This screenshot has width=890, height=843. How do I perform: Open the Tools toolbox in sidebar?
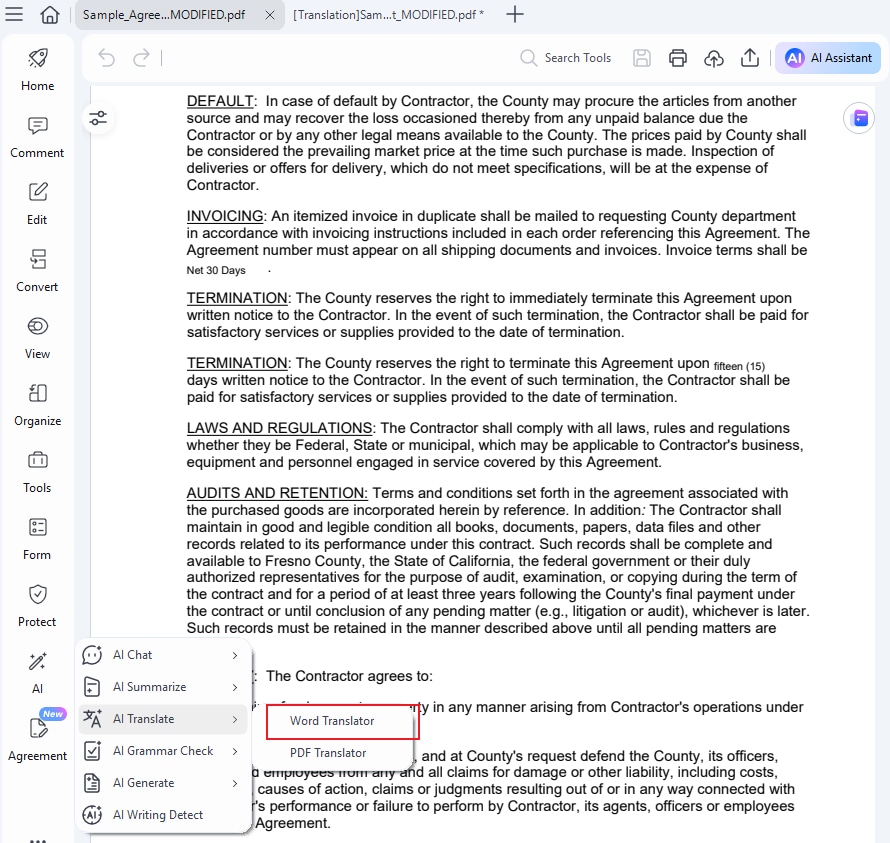(37, 472)
